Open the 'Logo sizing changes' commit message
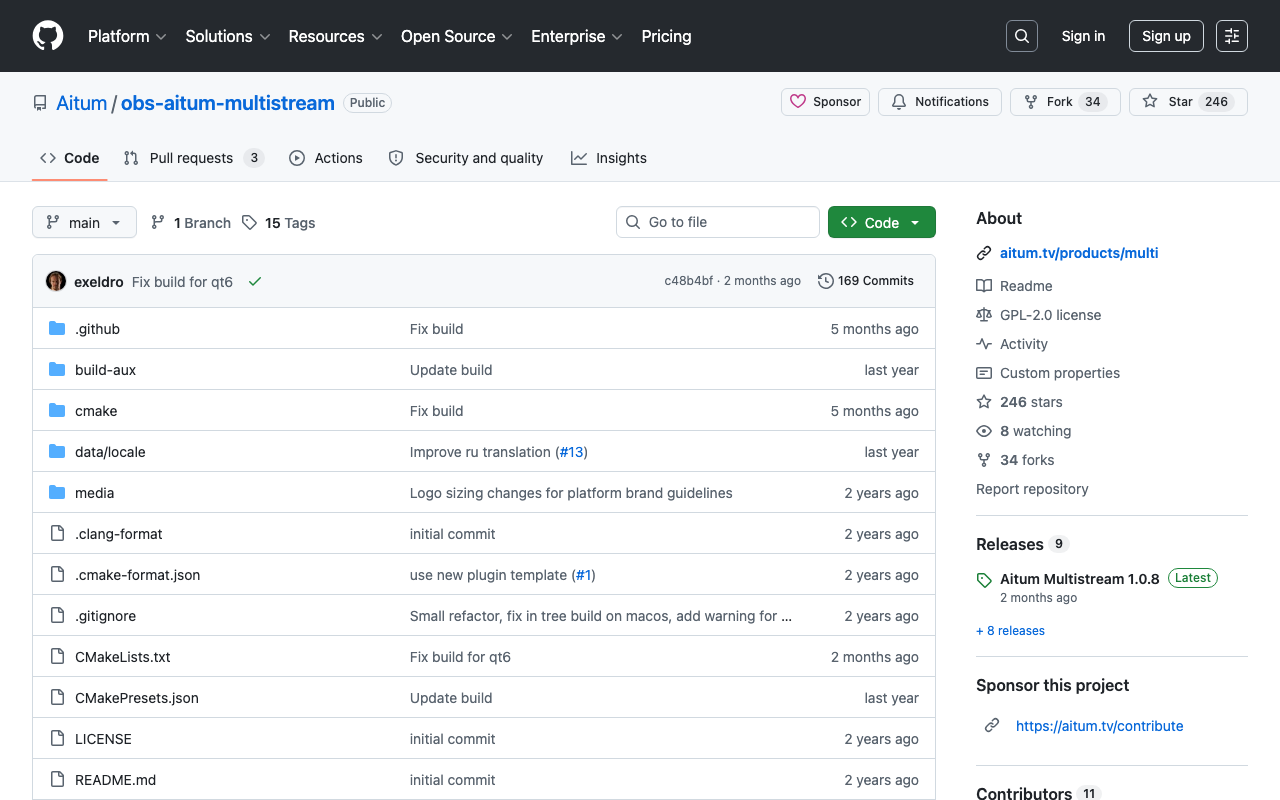Screen dimensions: 1280x800 pyautogui.click(x=571, y=493)
